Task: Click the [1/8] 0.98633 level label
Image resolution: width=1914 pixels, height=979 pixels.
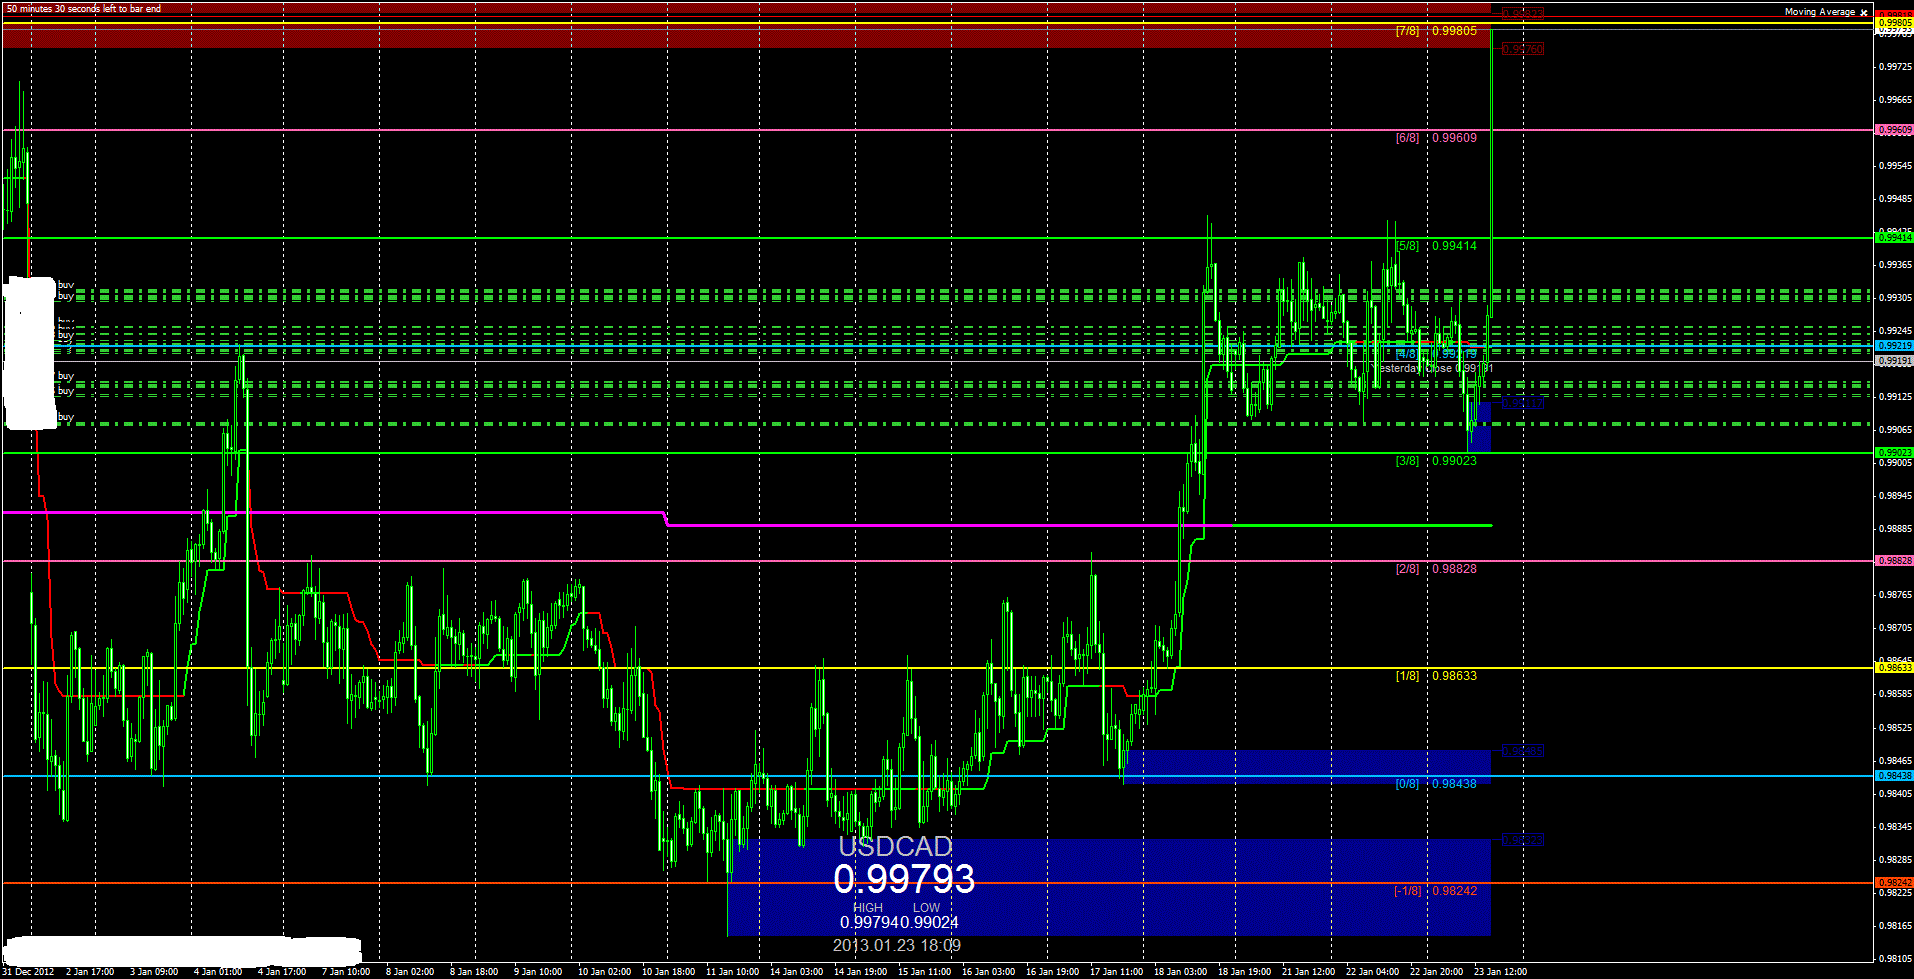Action: coord(1436,676)
